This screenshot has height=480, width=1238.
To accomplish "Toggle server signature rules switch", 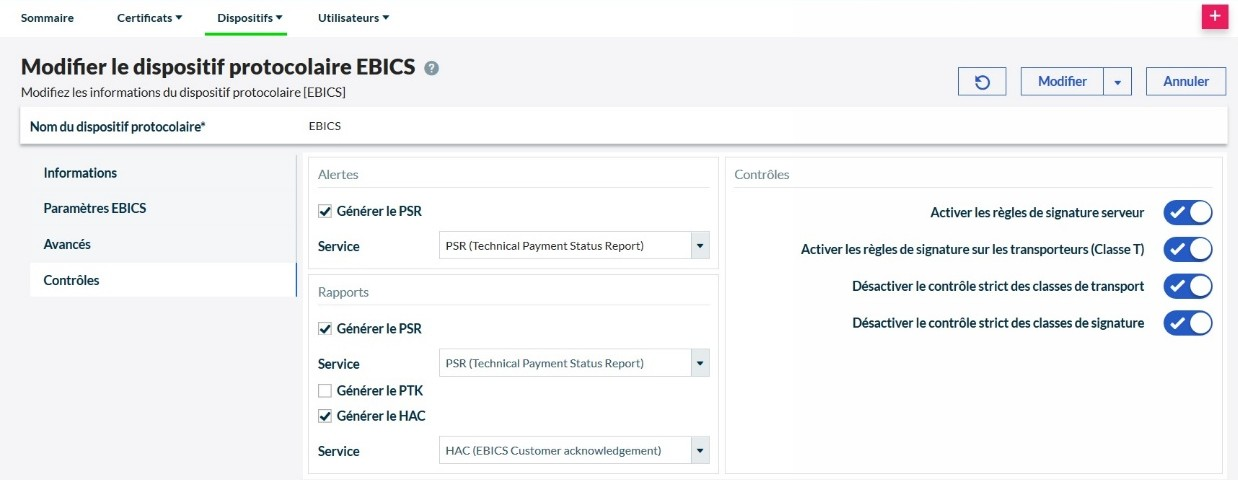I will [1187, 212].
